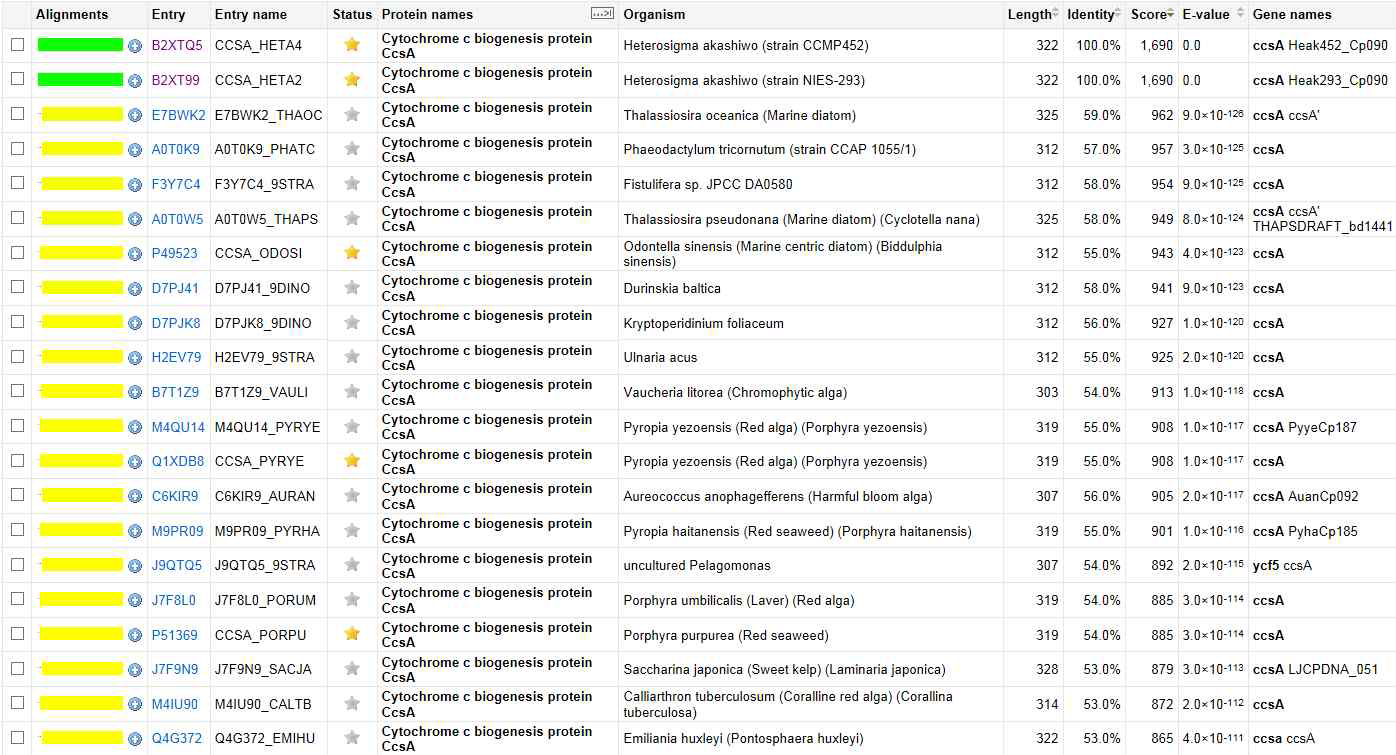Open entry link P49523
1396x755 pixels.
pos(175,253)
